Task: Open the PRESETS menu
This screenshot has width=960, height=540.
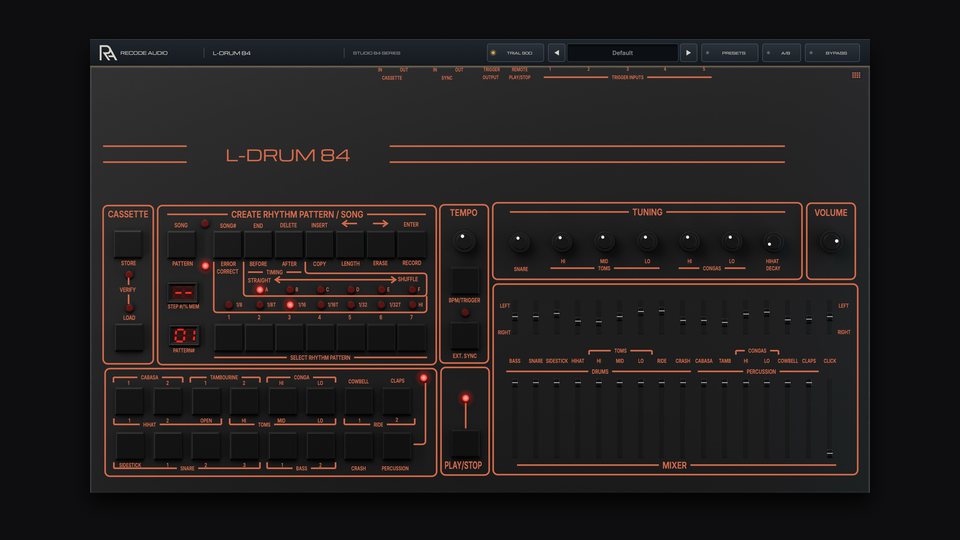Action: click(x=729, y=53)
